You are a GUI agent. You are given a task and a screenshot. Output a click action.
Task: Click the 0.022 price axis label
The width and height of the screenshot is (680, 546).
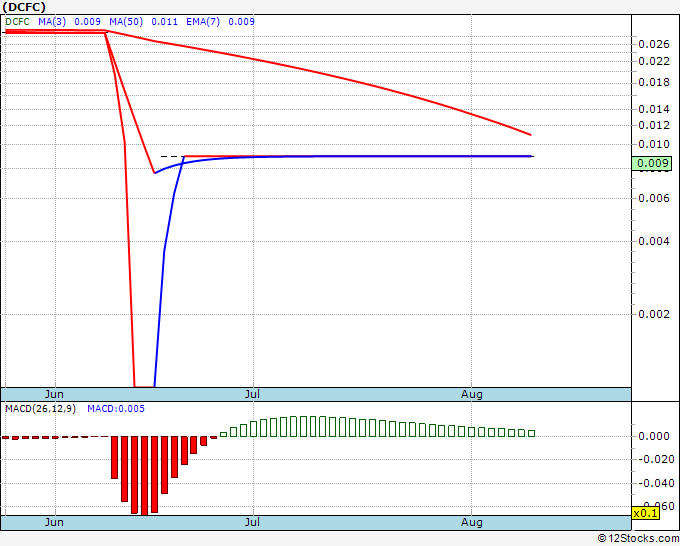pos(654,62)
